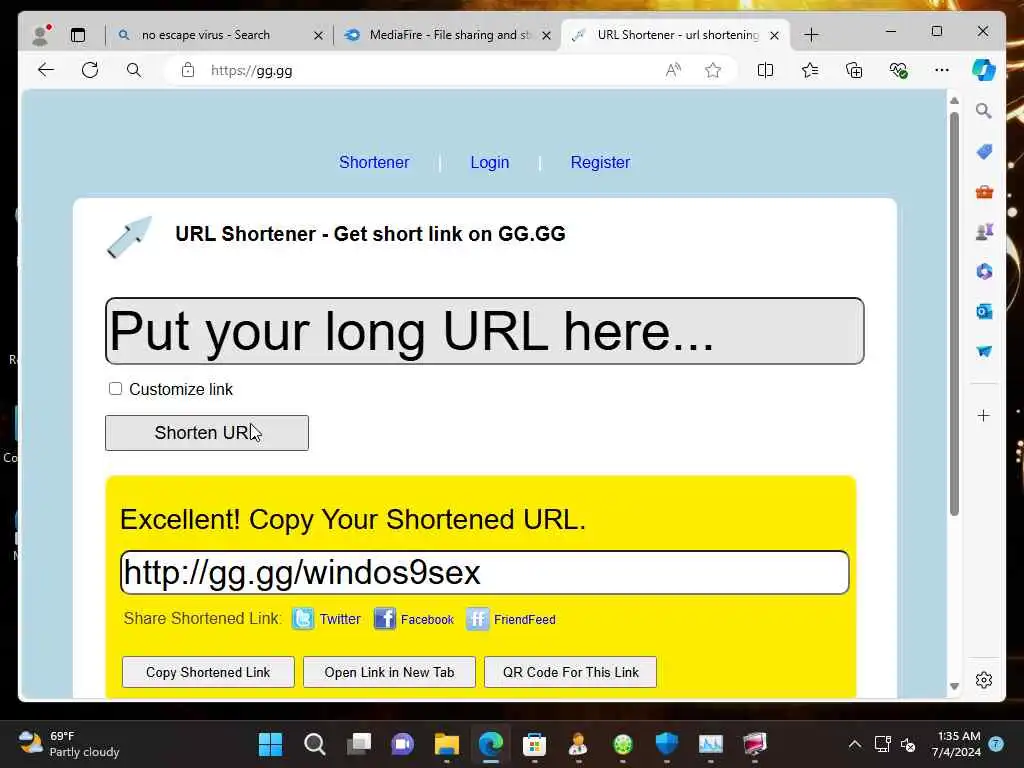
Task: Close the MediaFire tab
Action: tap(547, 35)
